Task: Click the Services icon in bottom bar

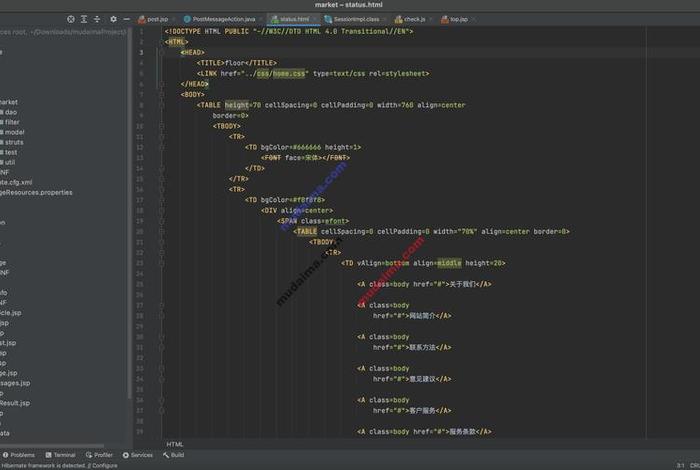Action: (126, 455)
